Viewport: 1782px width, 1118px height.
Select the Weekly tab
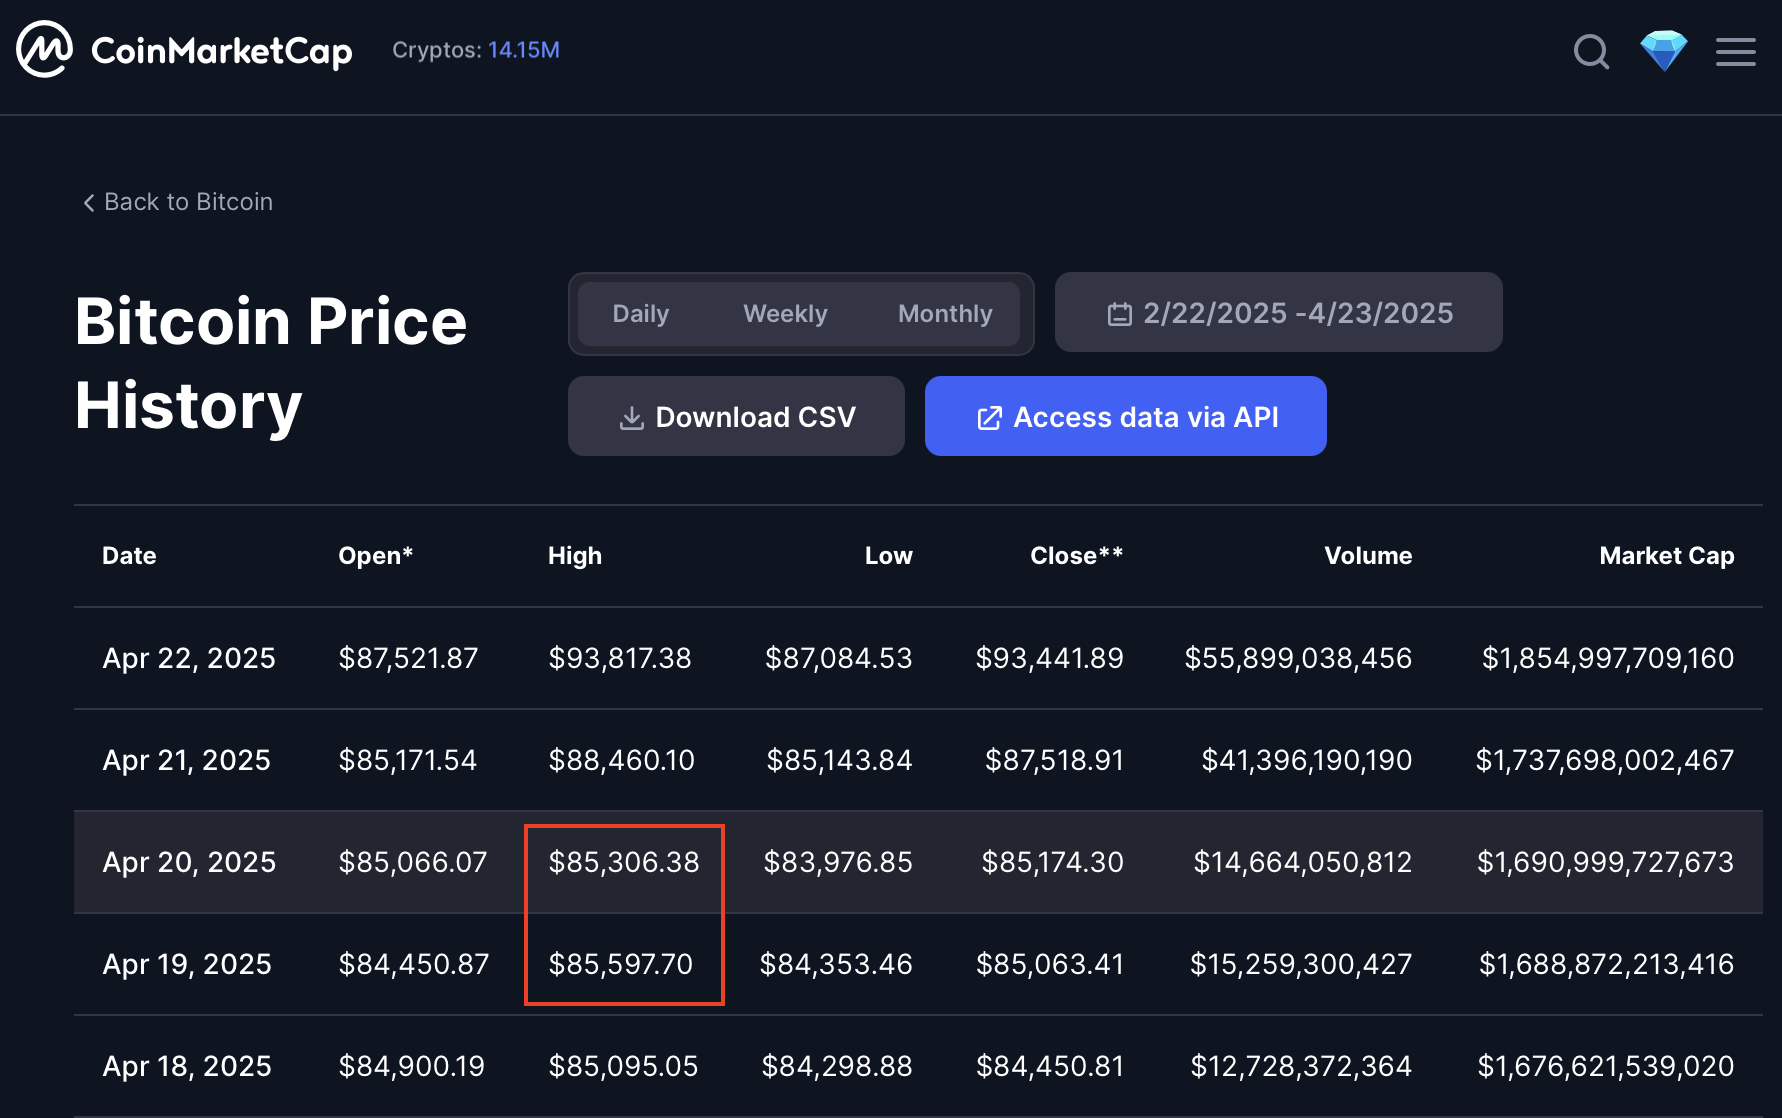(x=785, y=314)
